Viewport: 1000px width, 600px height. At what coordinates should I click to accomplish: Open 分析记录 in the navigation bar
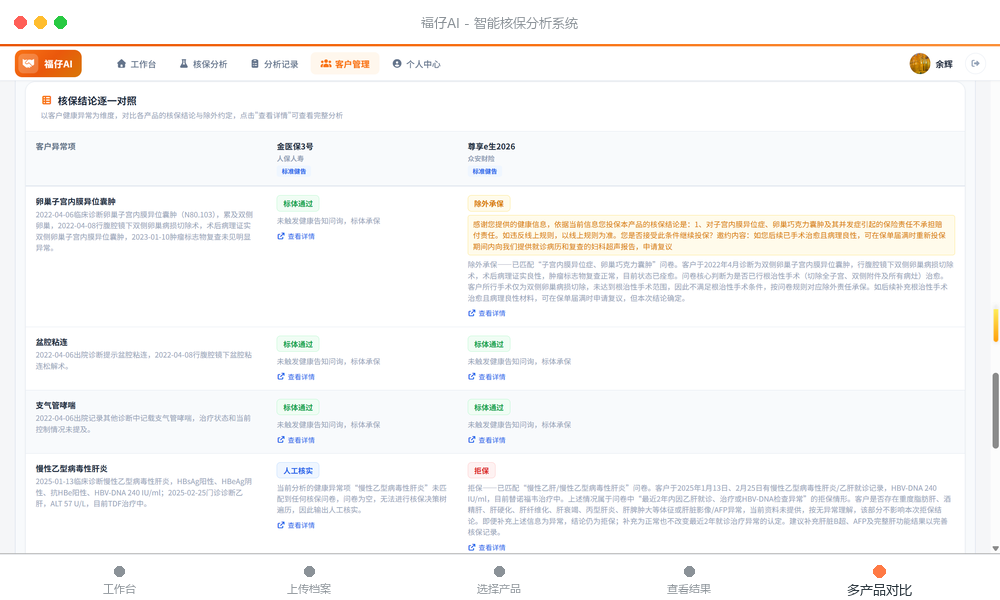coord(274,64)
